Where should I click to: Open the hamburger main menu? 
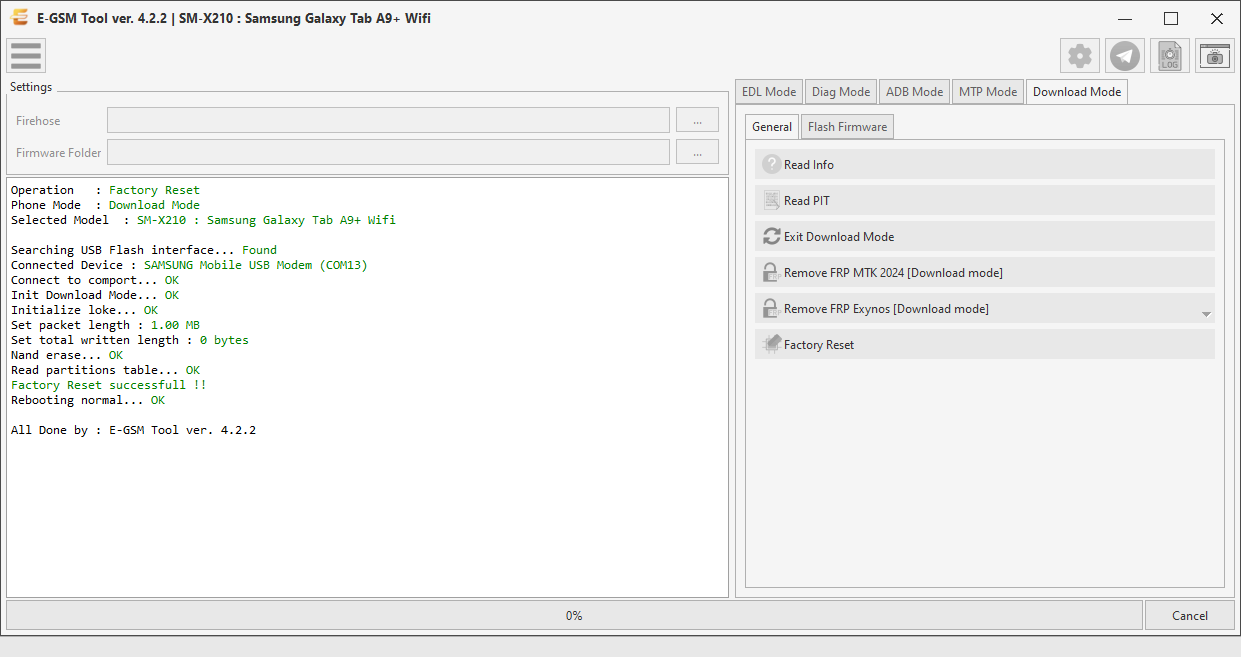tap(26, 56)
